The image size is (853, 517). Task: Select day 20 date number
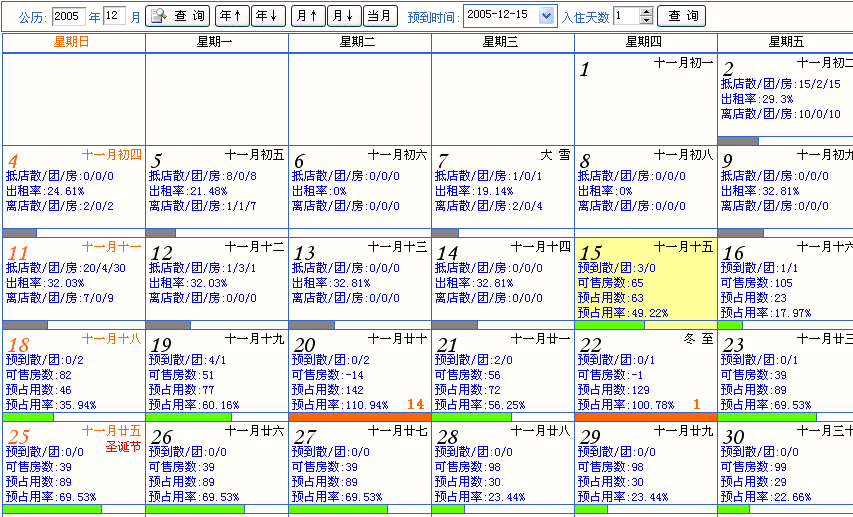coord(304,345)
